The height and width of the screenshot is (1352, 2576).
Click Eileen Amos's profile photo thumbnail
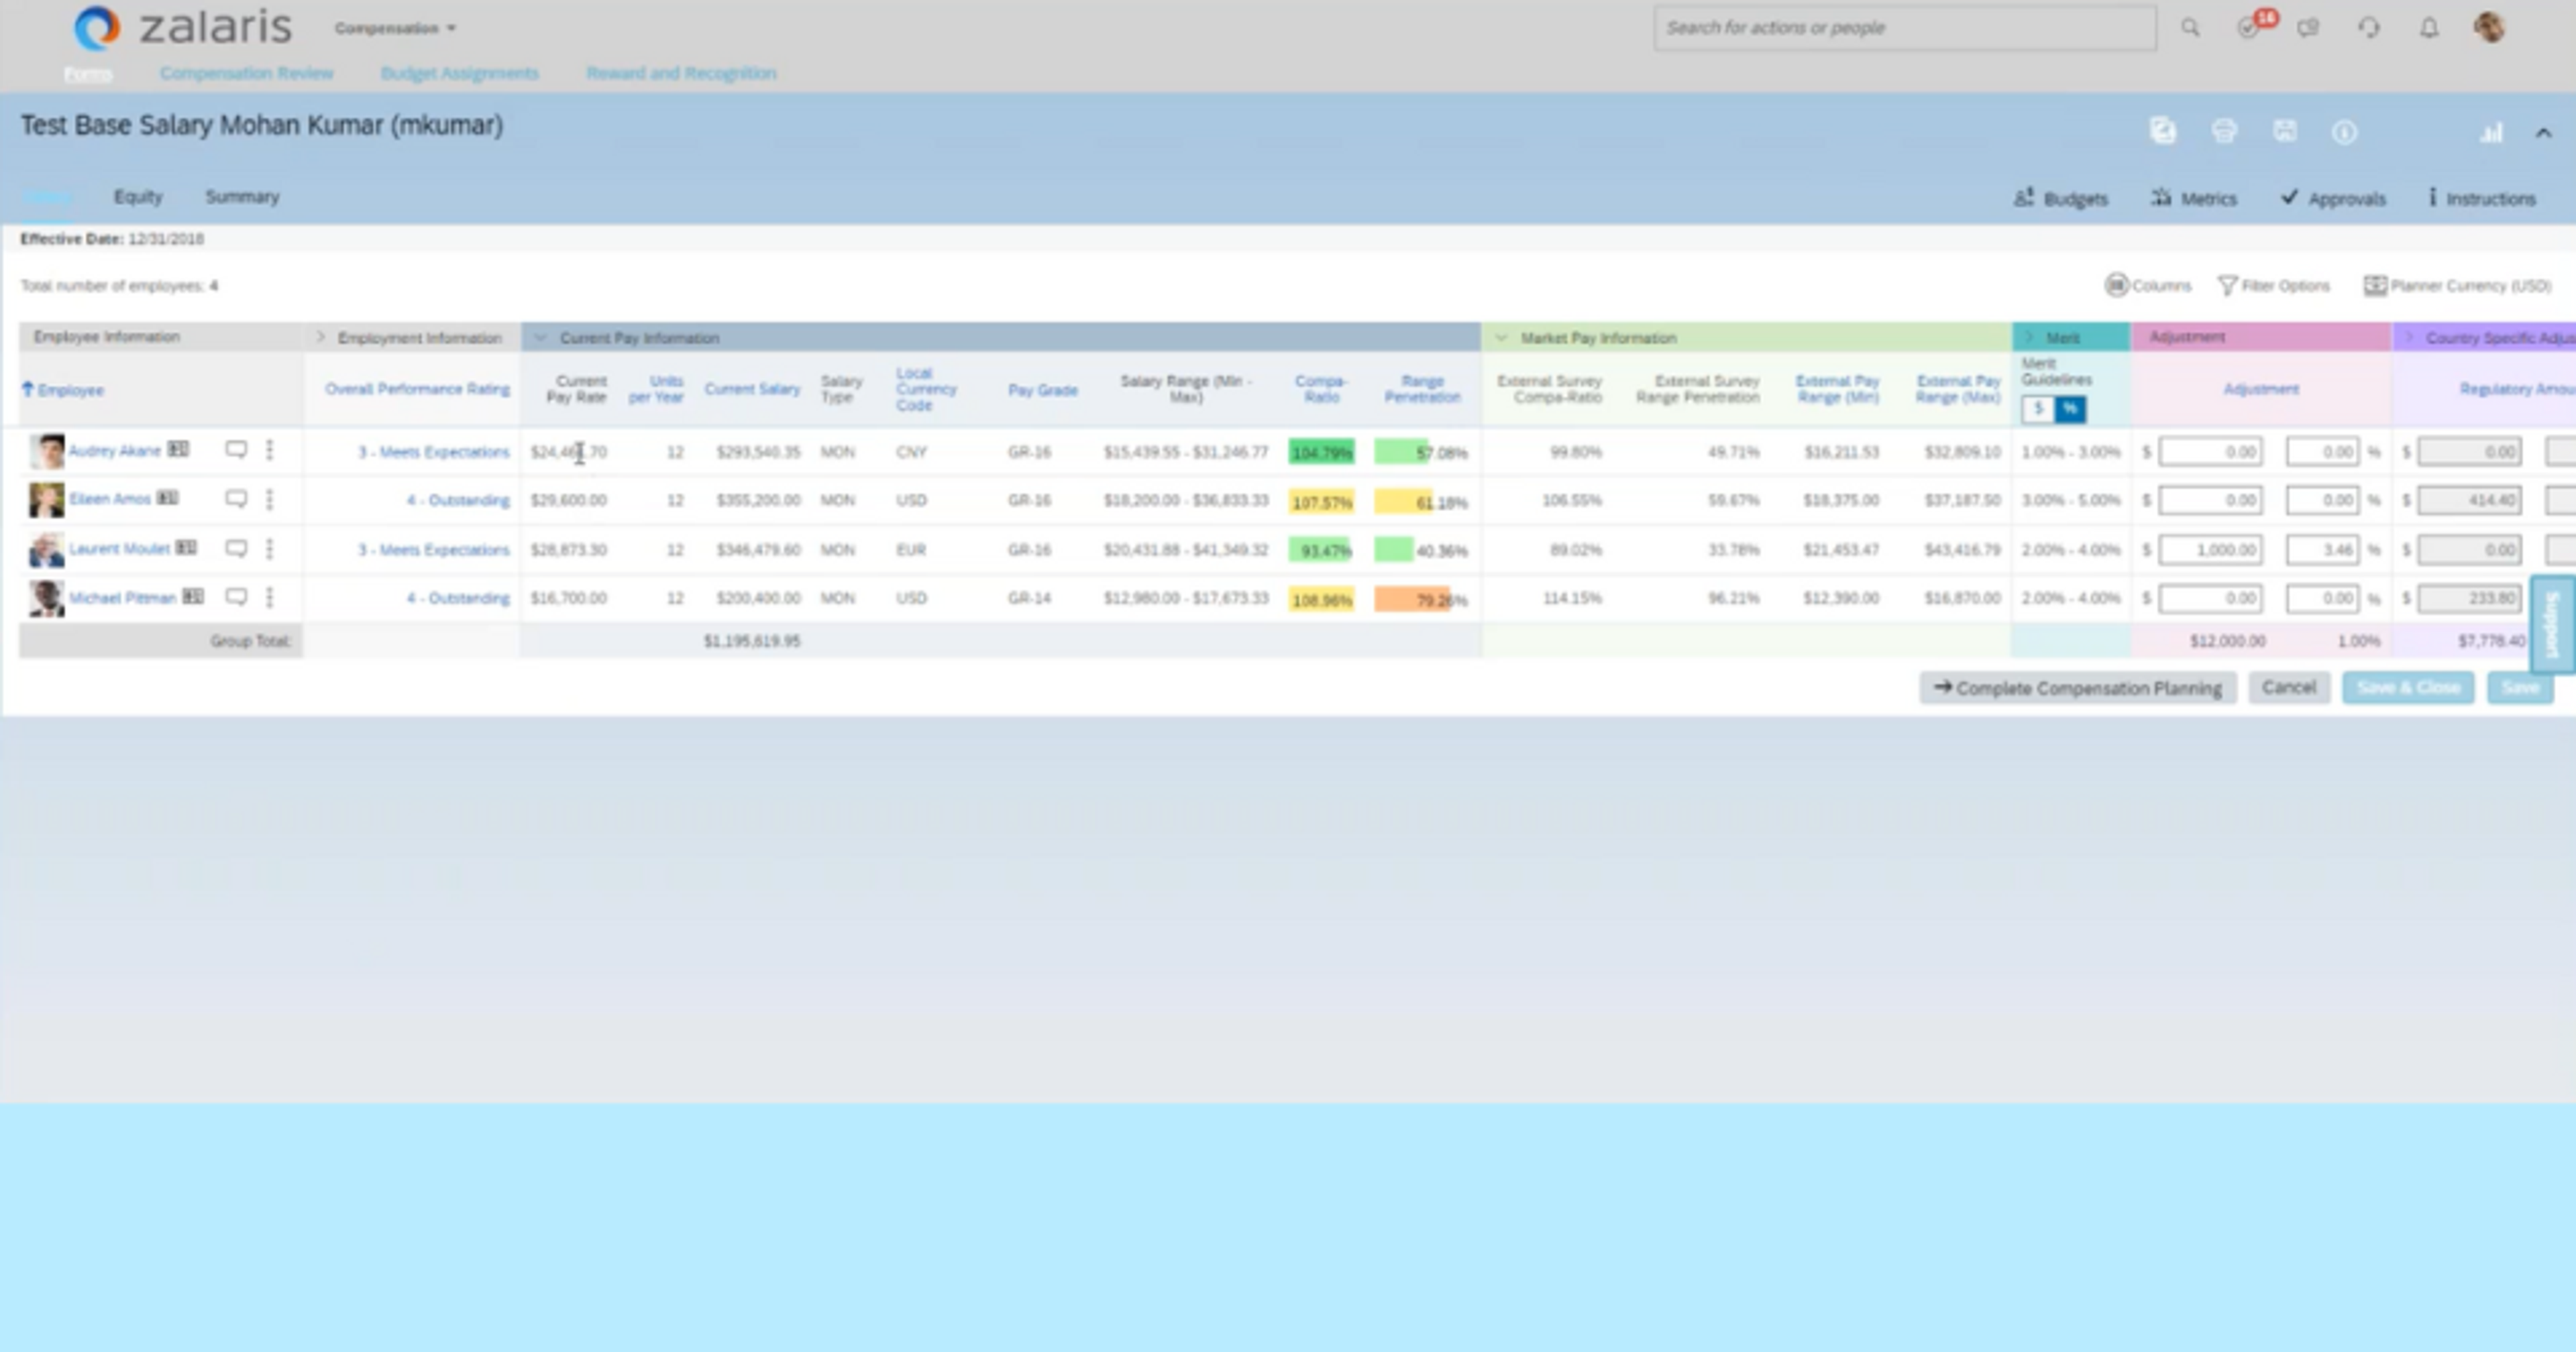coord(46,500)
